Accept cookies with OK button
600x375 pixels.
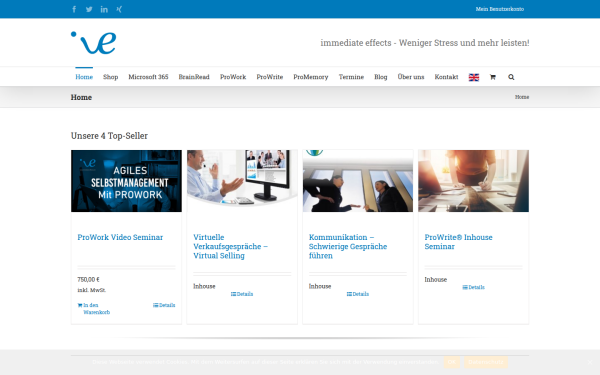pos(452,362)
